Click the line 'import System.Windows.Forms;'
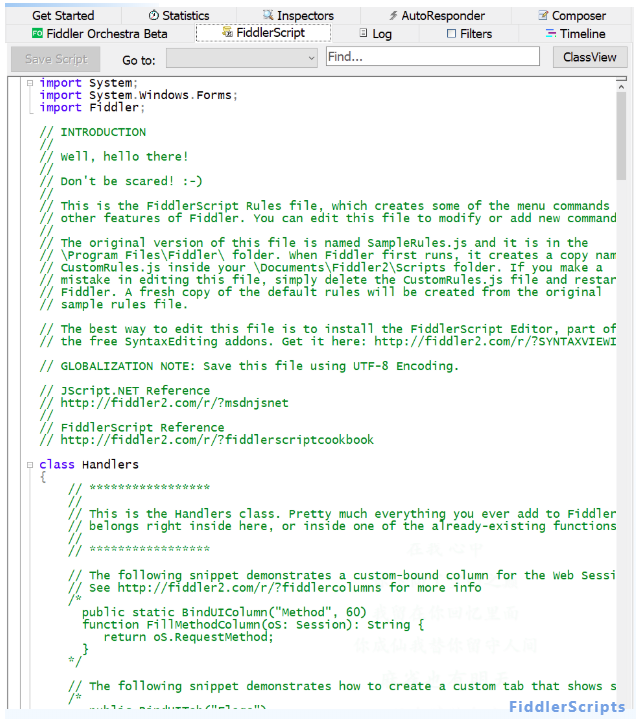 pyautogui.click(x=138, y=95)
